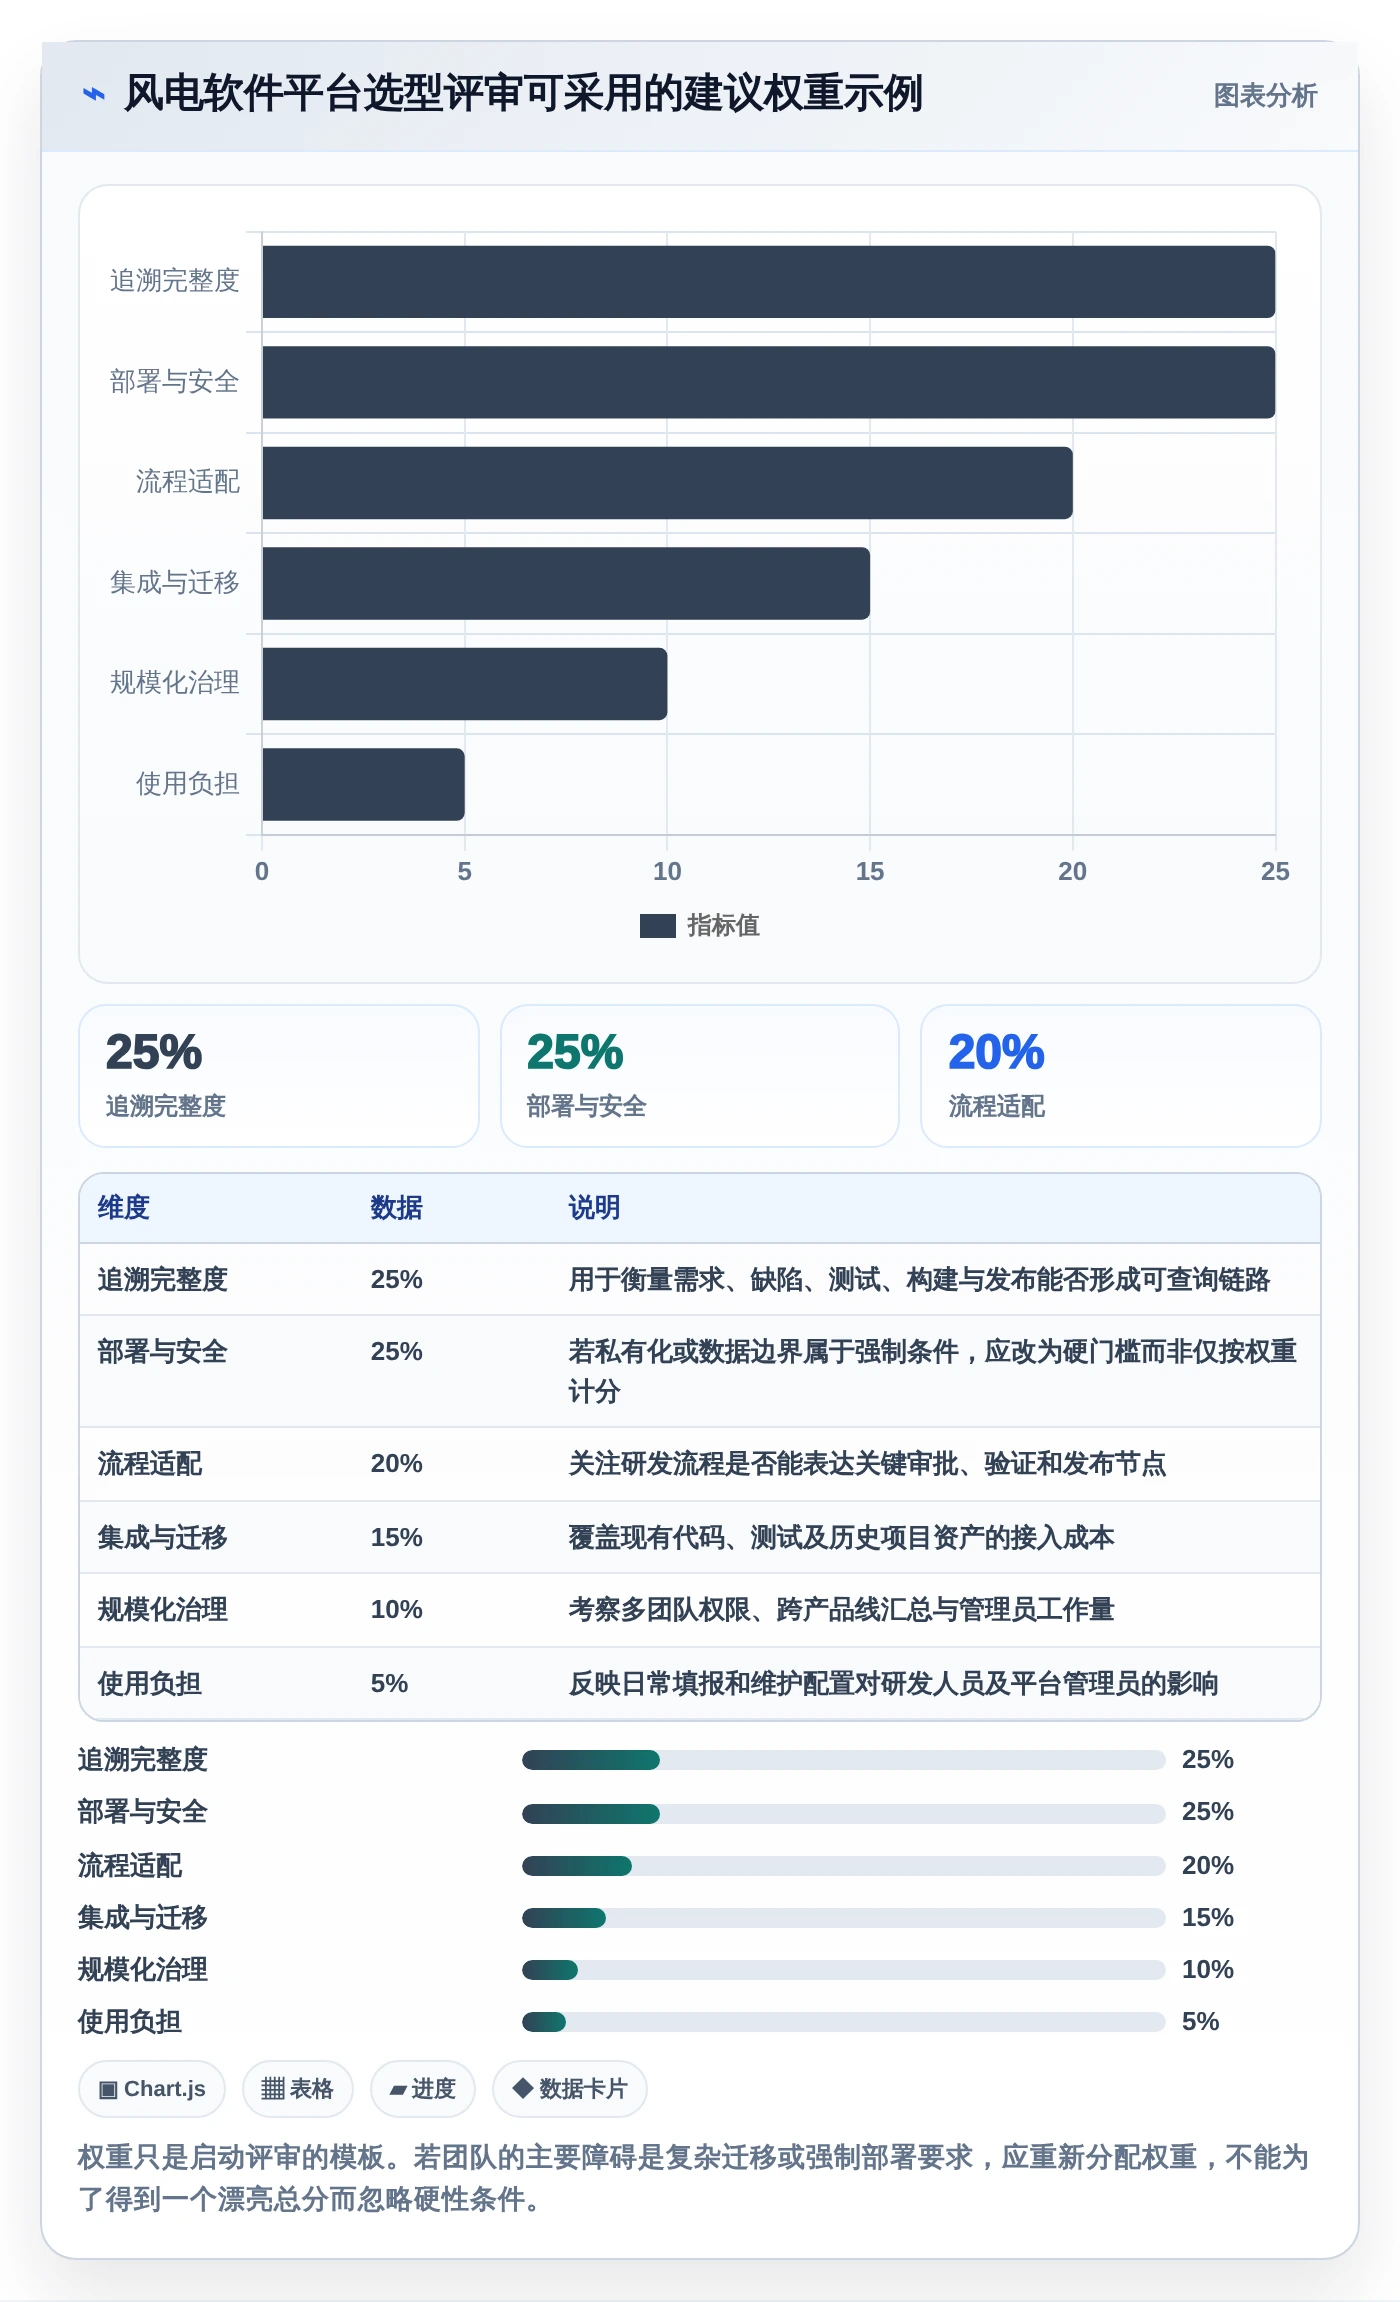Click the Chart.js tag chip

(x=152, y=2089)
